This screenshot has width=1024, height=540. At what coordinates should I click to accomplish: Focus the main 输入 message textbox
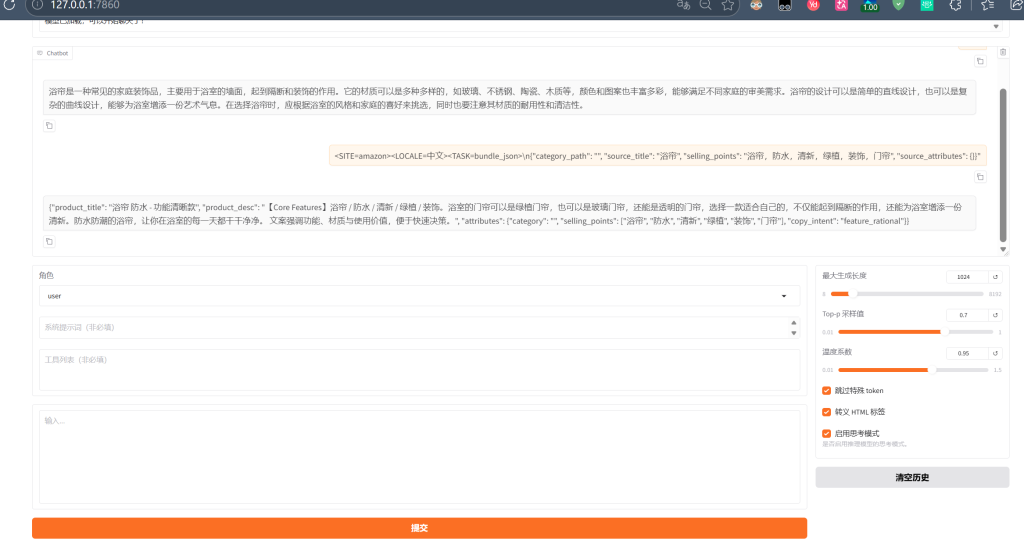(x=419, y=456)
